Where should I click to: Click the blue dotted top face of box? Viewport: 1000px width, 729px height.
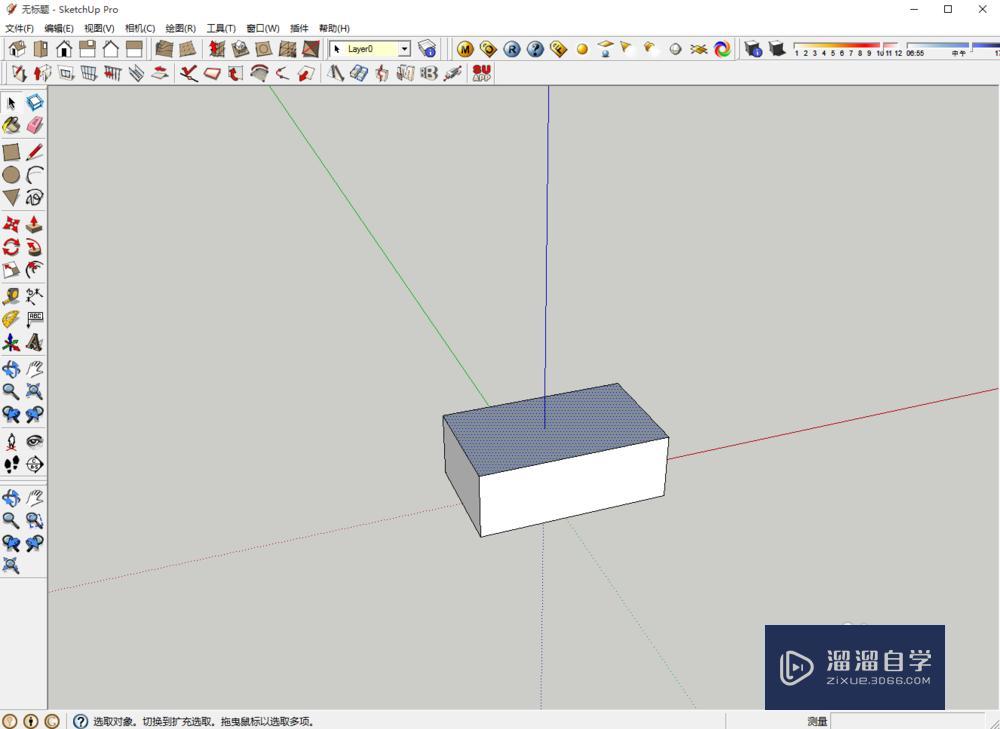click(x=555, y=429)
